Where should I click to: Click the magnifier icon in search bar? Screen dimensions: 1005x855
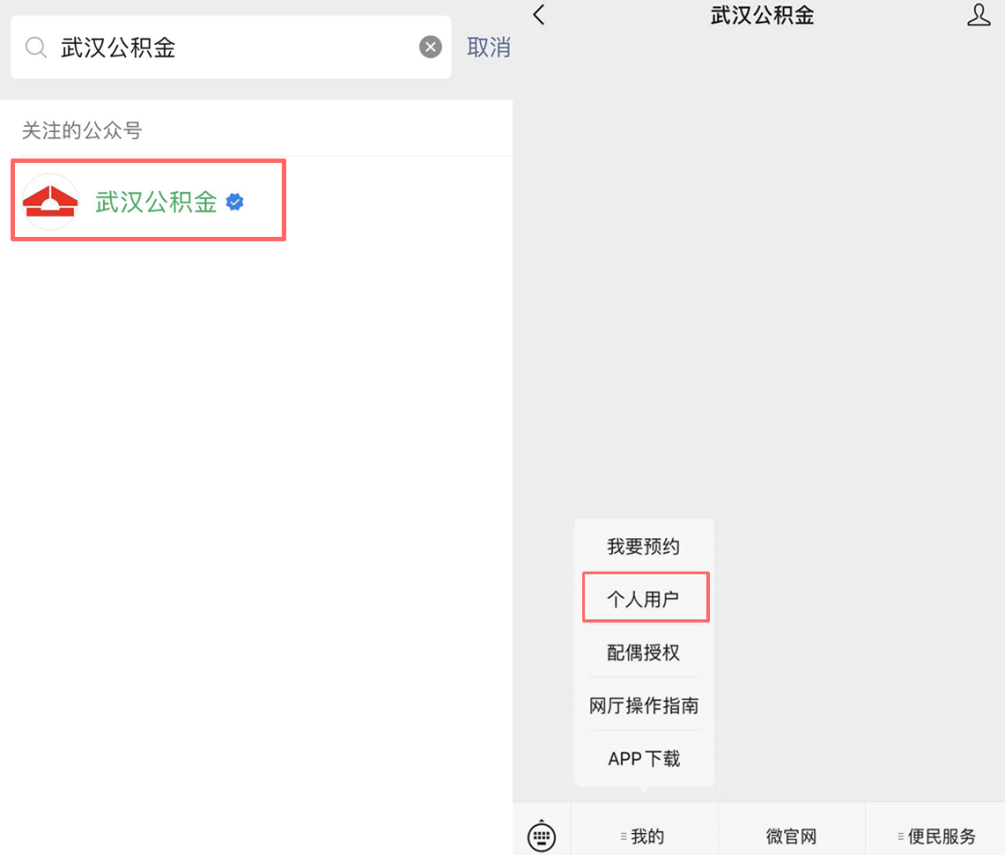coord(36,47)
